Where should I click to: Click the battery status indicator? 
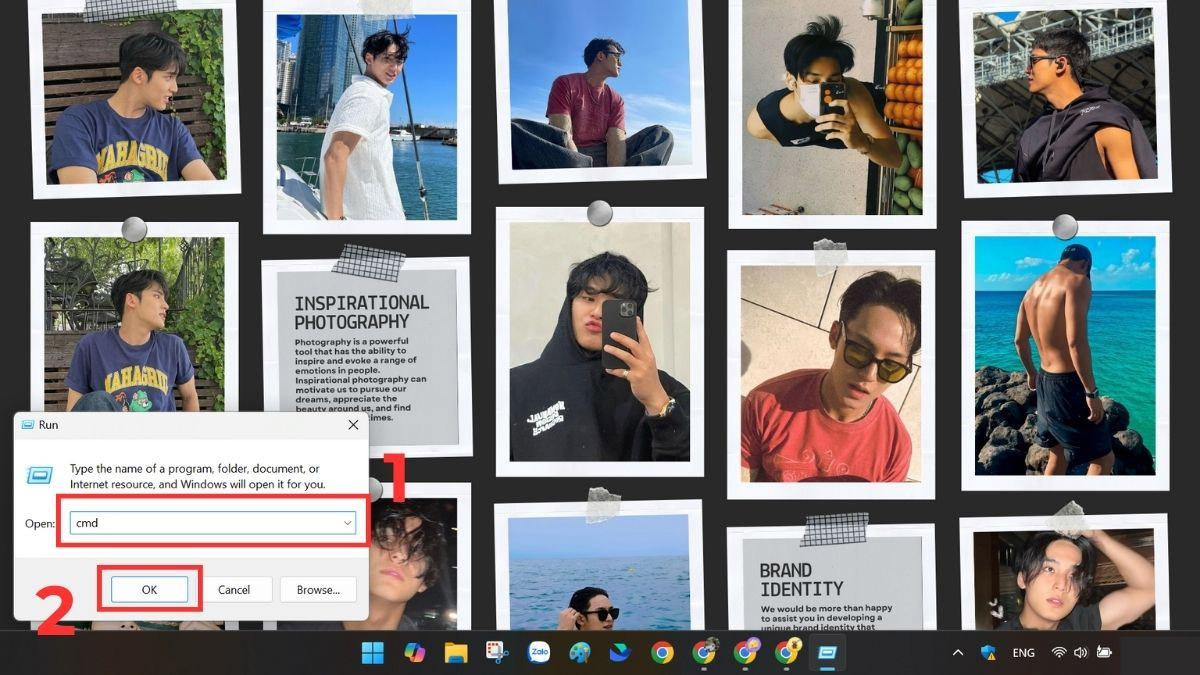[x=1105, y=653]
